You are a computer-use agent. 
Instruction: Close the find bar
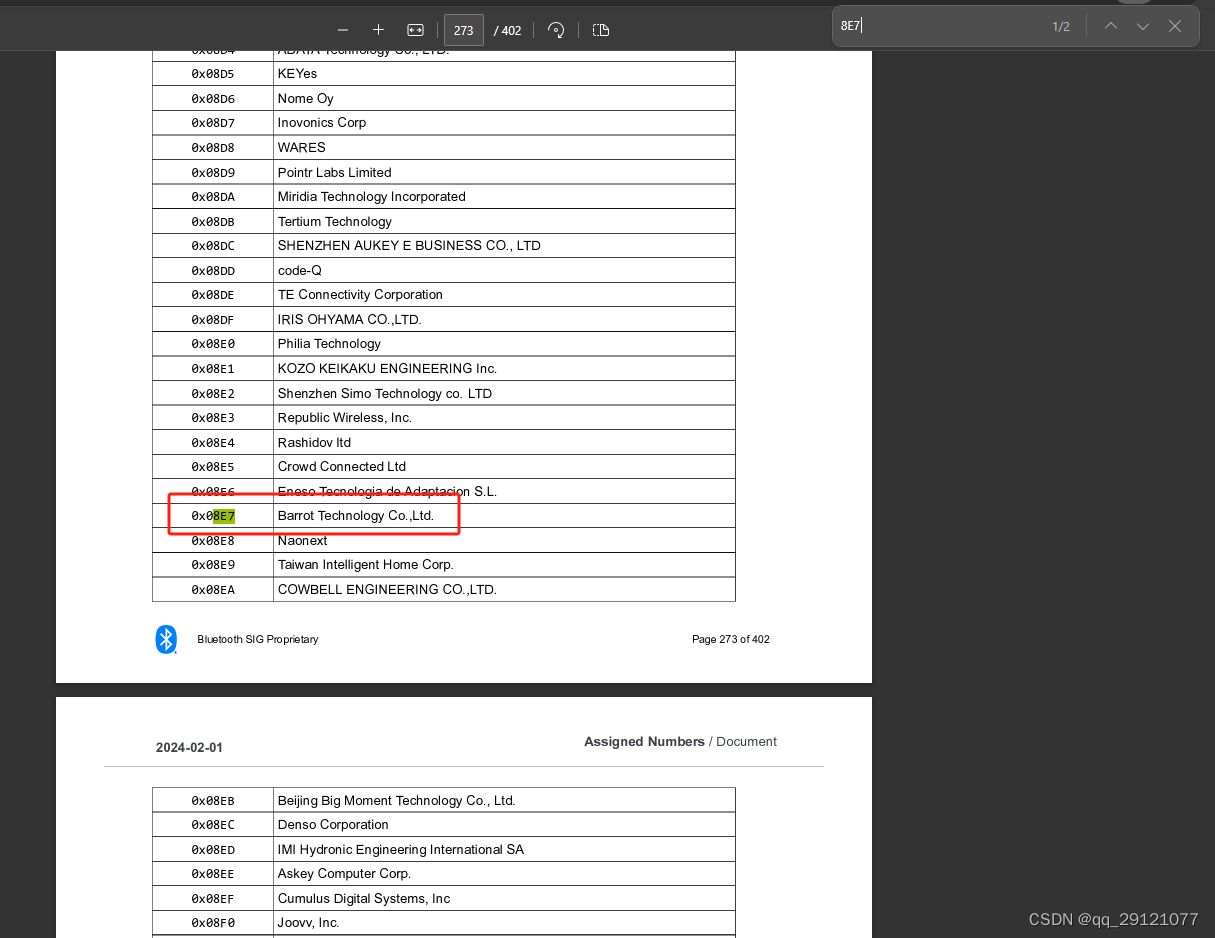pyautogui.click(x=1175, y=26)
